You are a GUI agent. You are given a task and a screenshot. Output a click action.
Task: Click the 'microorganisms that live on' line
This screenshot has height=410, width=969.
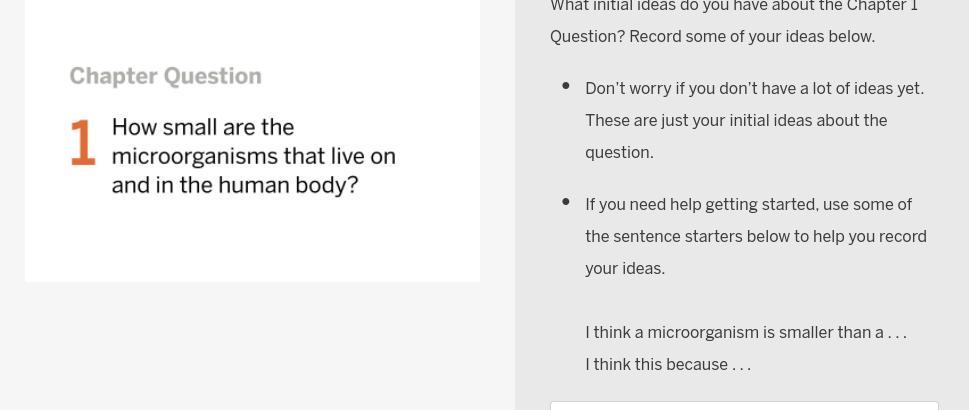[x=254, y=157]
